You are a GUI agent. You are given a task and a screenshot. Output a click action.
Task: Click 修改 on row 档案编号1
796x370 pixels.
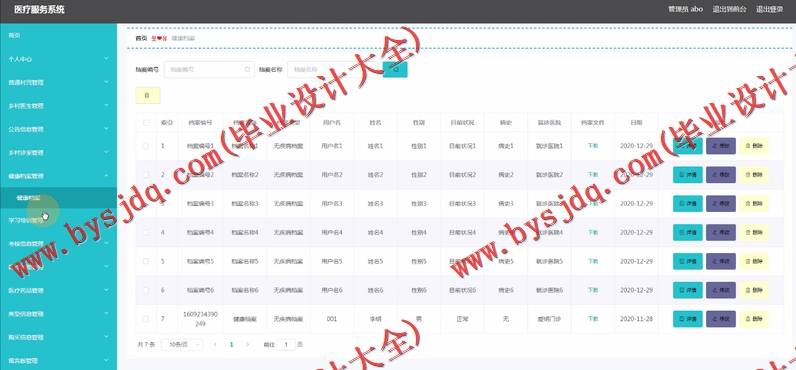click(721, 146)
